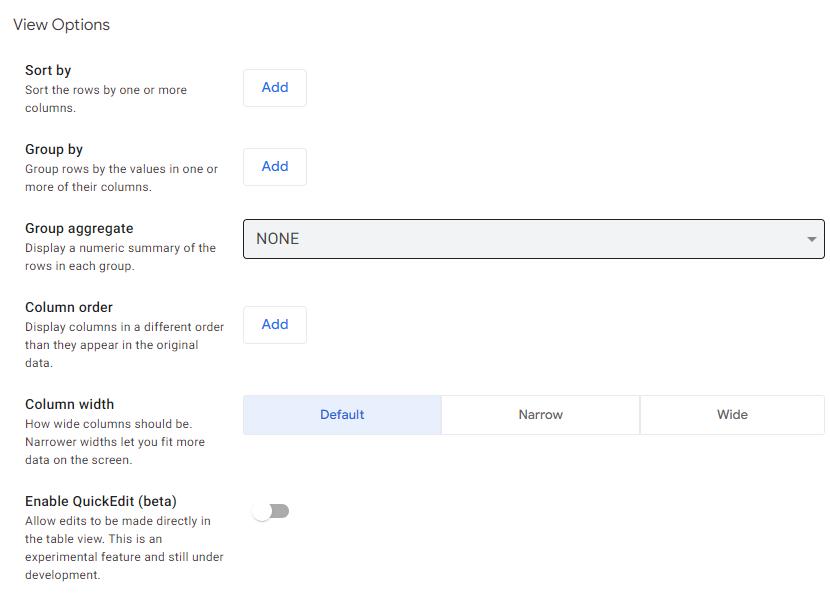
Task: Click the Group aggregate label
Action: coord(77,228)
